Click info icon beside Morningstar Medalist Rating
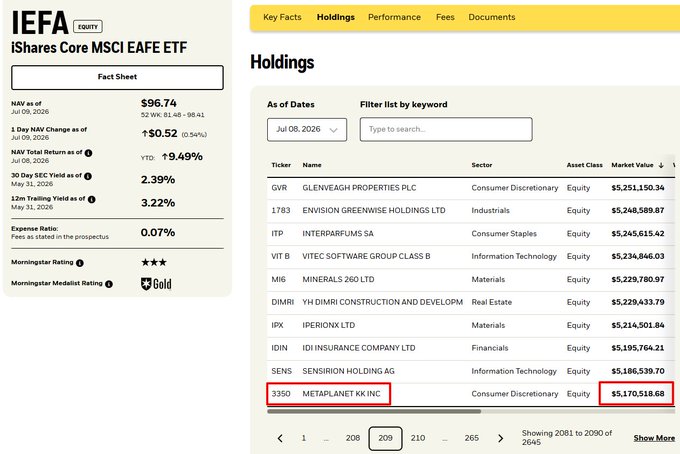The width and height of the screenshot is (680, 454). 109,284
